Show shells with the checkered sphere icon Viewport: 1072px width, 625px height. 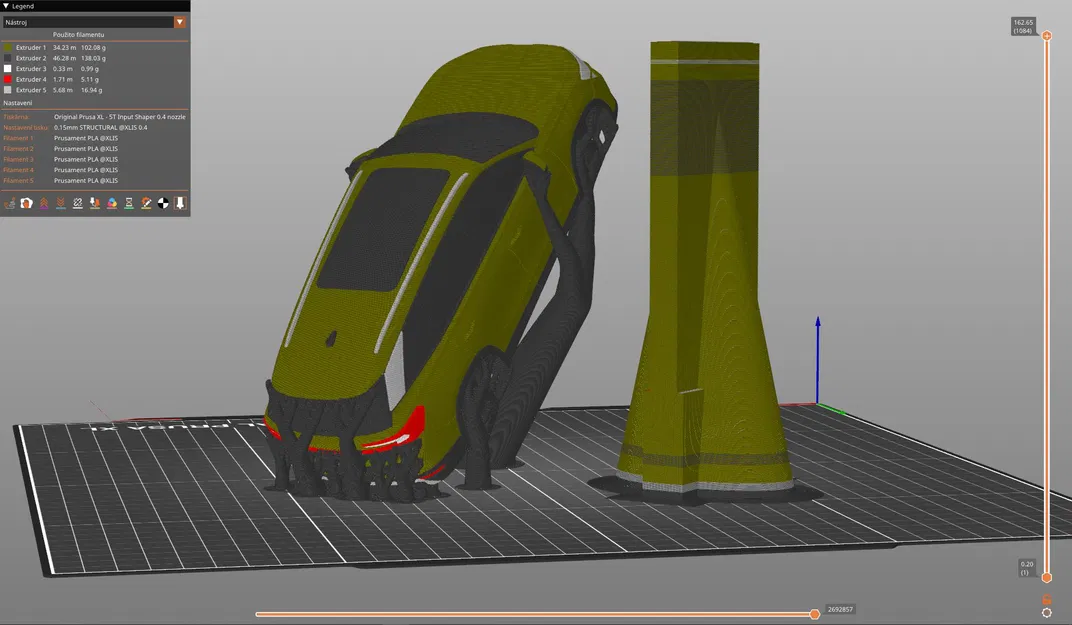(162, 203)
